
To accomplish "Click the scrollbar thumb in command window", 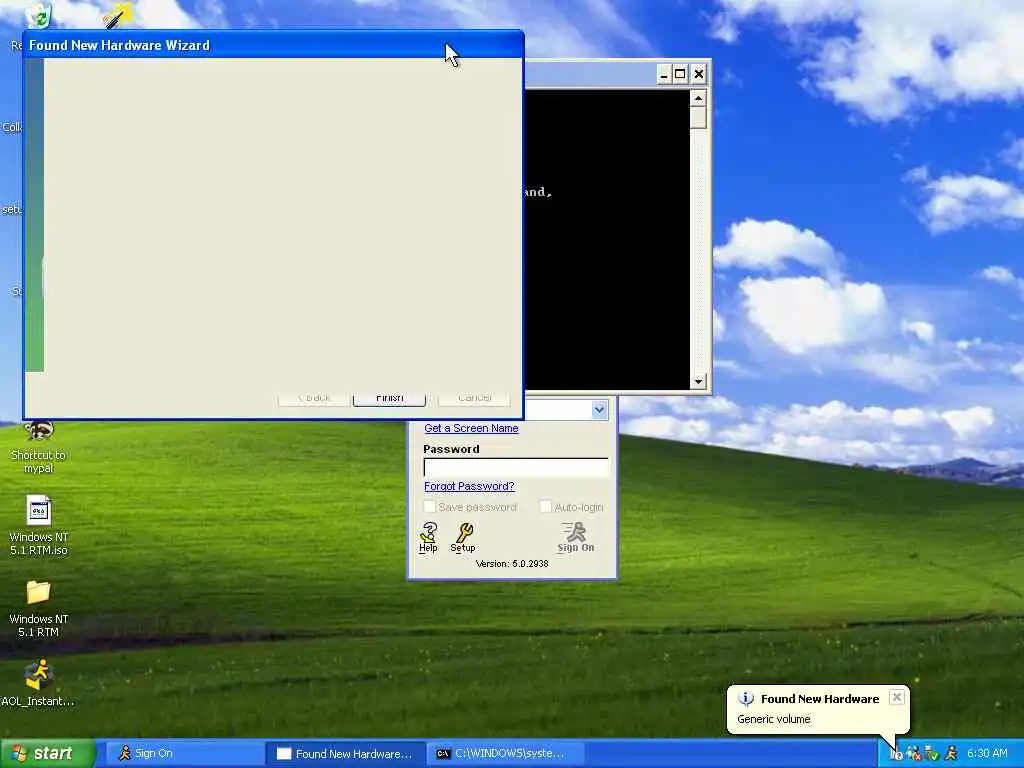I will (x=698, y=118).
